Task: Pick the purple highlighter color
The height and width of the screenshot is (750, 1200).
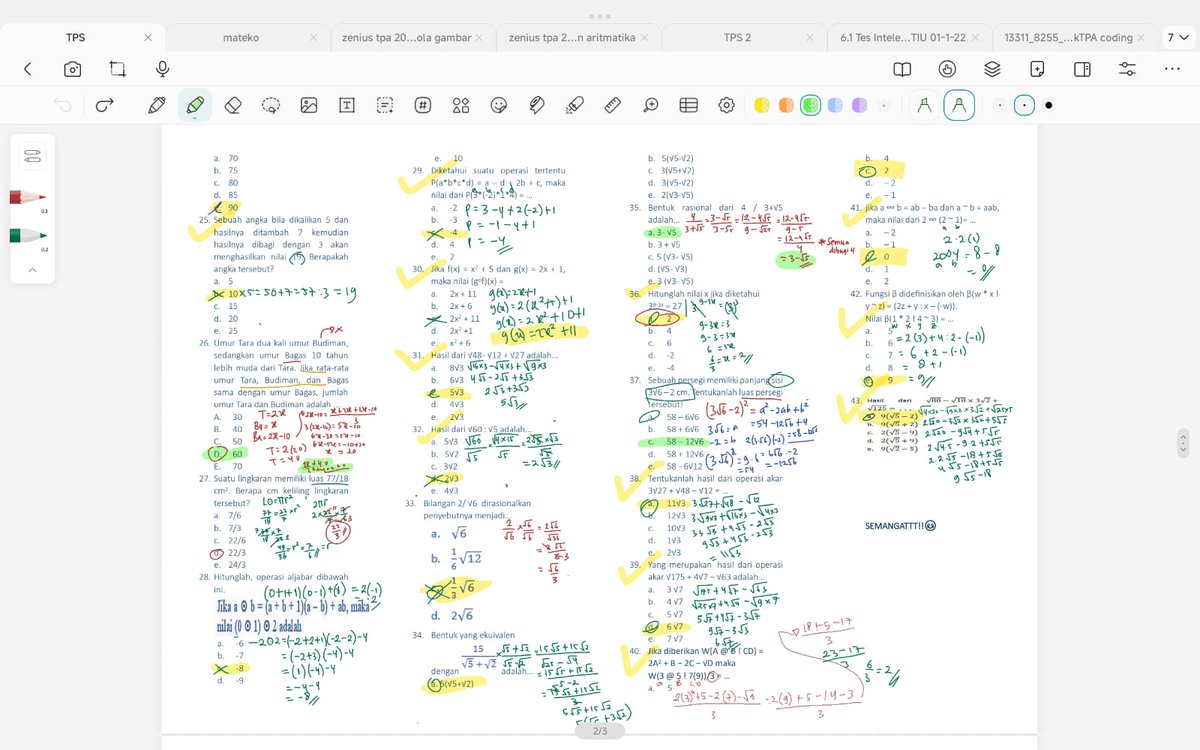Action: (859, 105)
